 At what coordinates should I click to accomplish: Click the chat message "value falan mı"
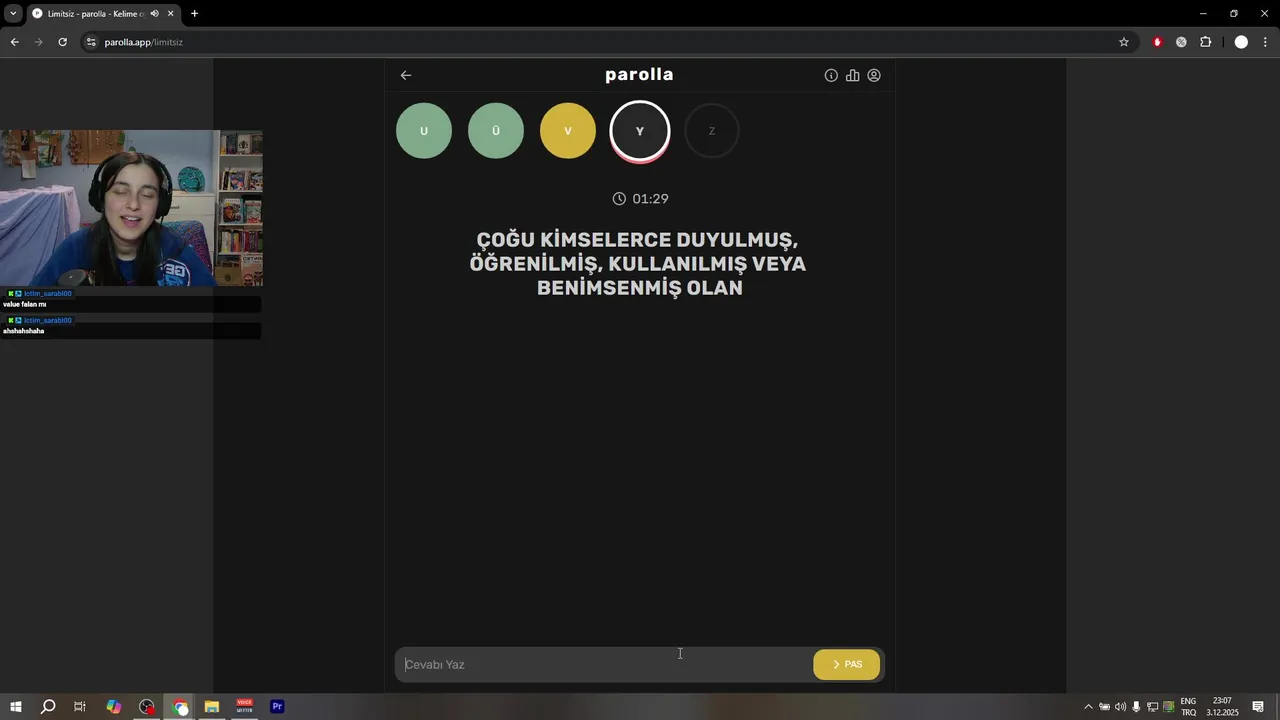click(x=25, y=304)
